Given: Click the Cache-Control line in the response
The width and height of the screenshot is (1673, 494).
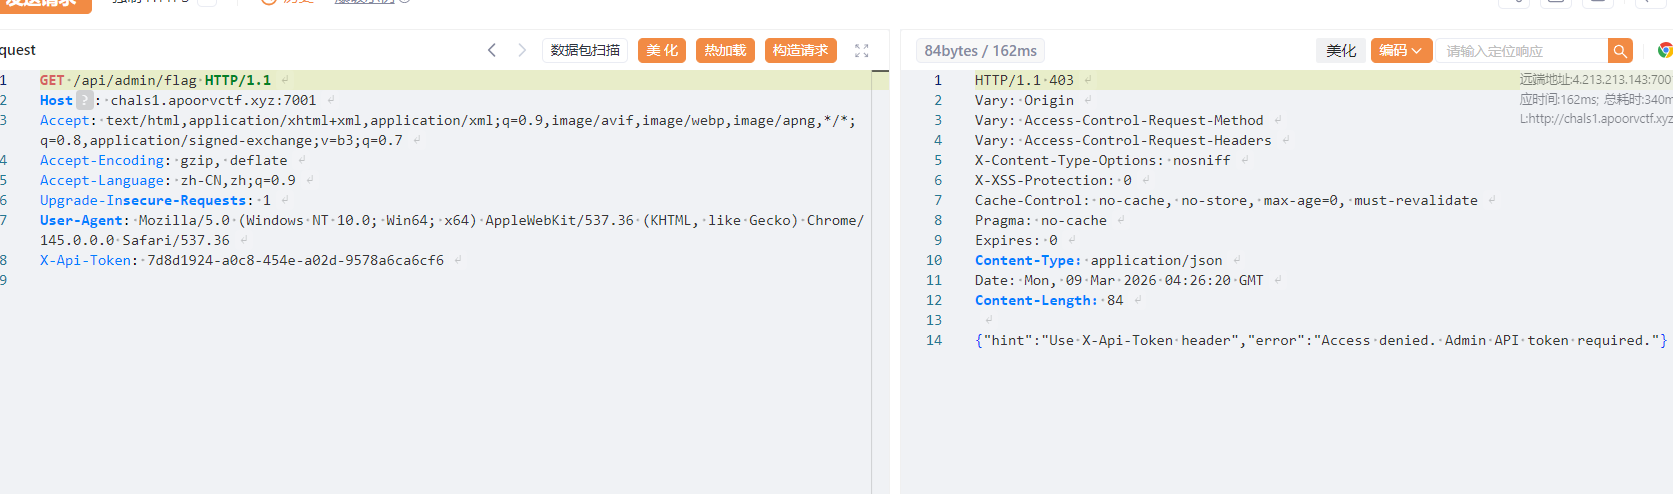Looking at the screenshot, I should tap(1225, 200).
